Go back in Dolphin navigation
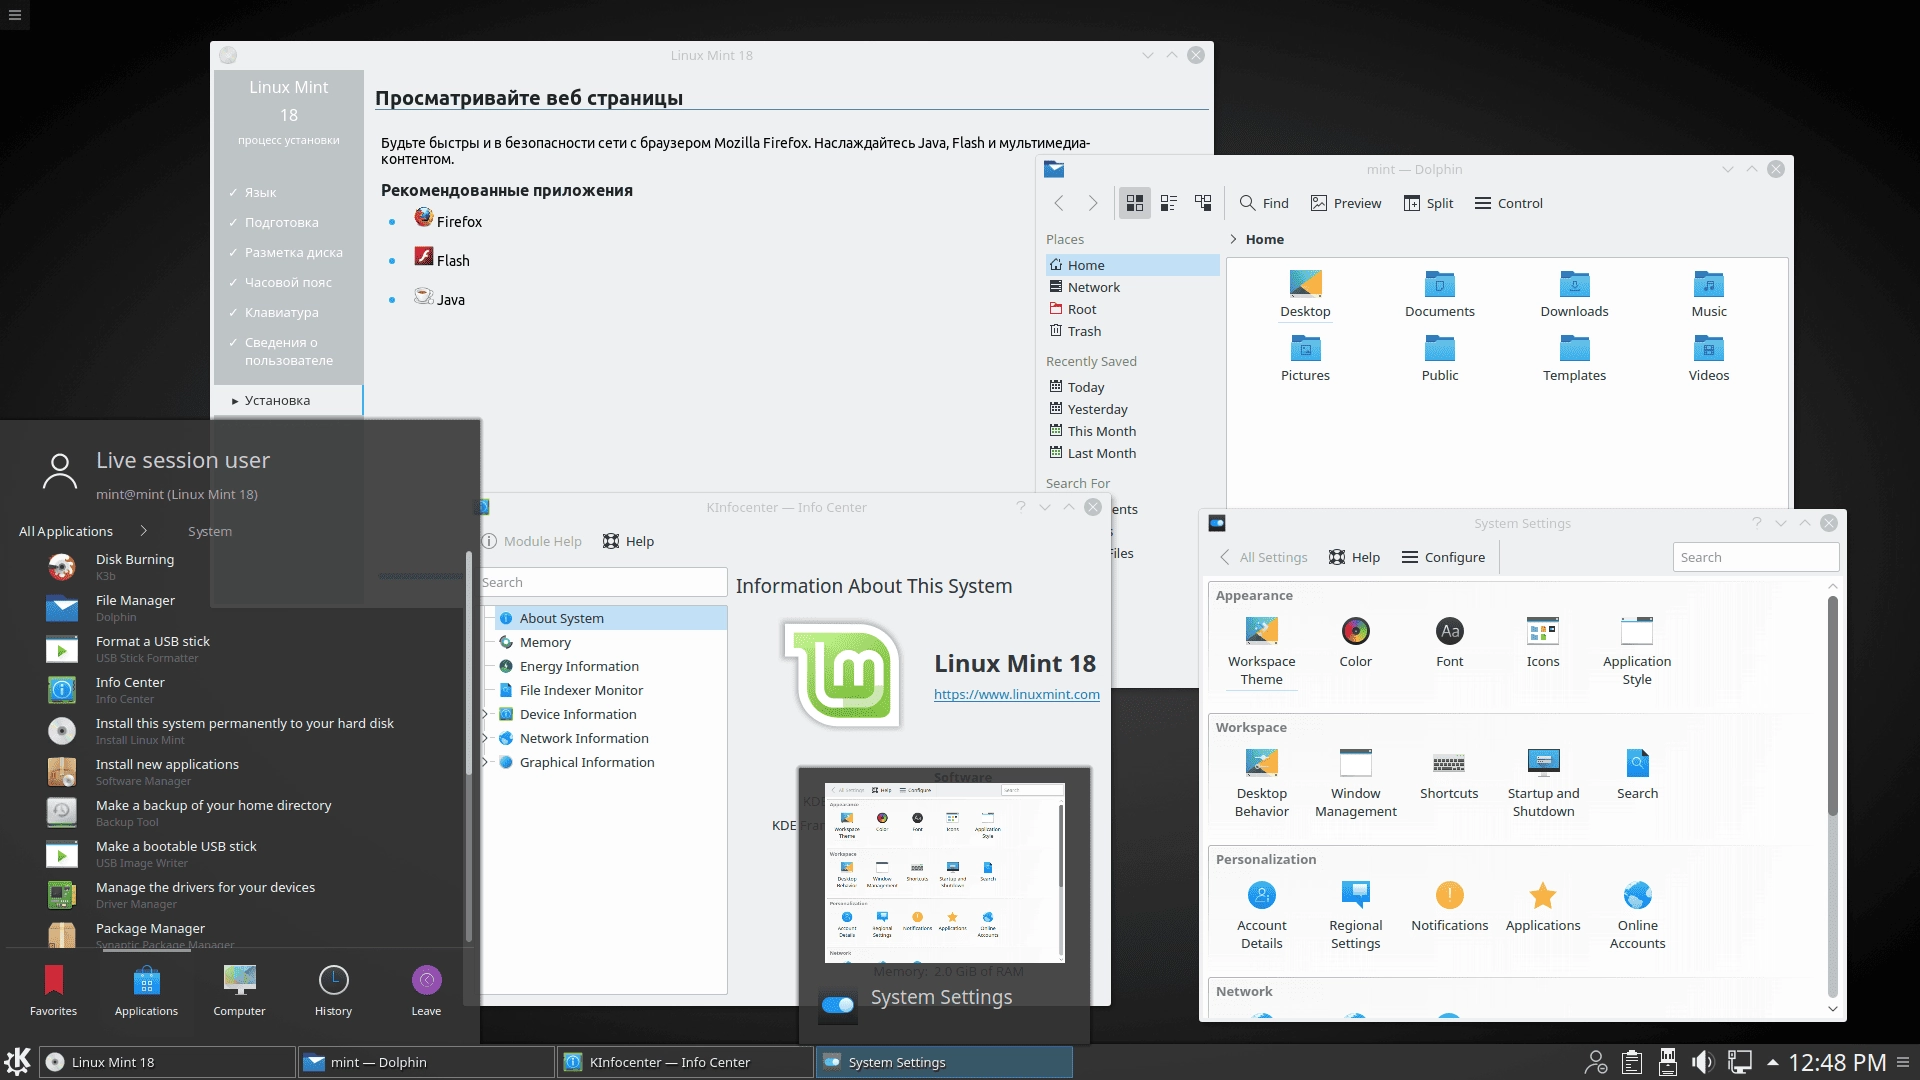 tap(1059, 203)
